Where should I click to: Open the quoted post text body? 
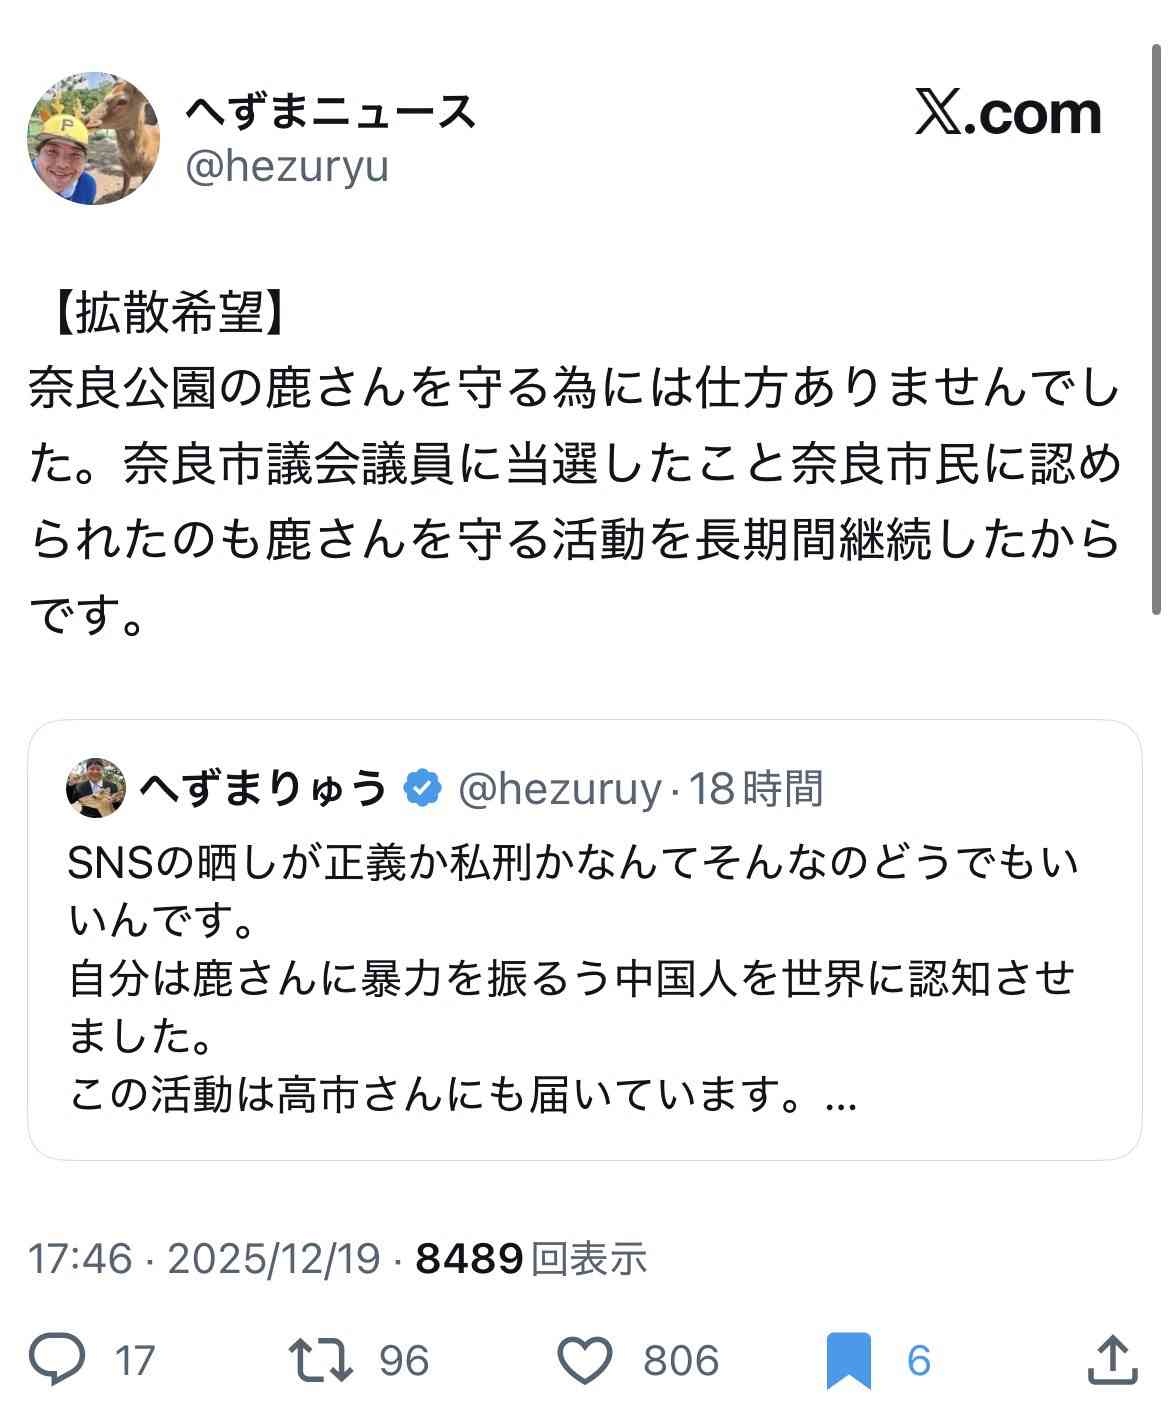[570, 980]
